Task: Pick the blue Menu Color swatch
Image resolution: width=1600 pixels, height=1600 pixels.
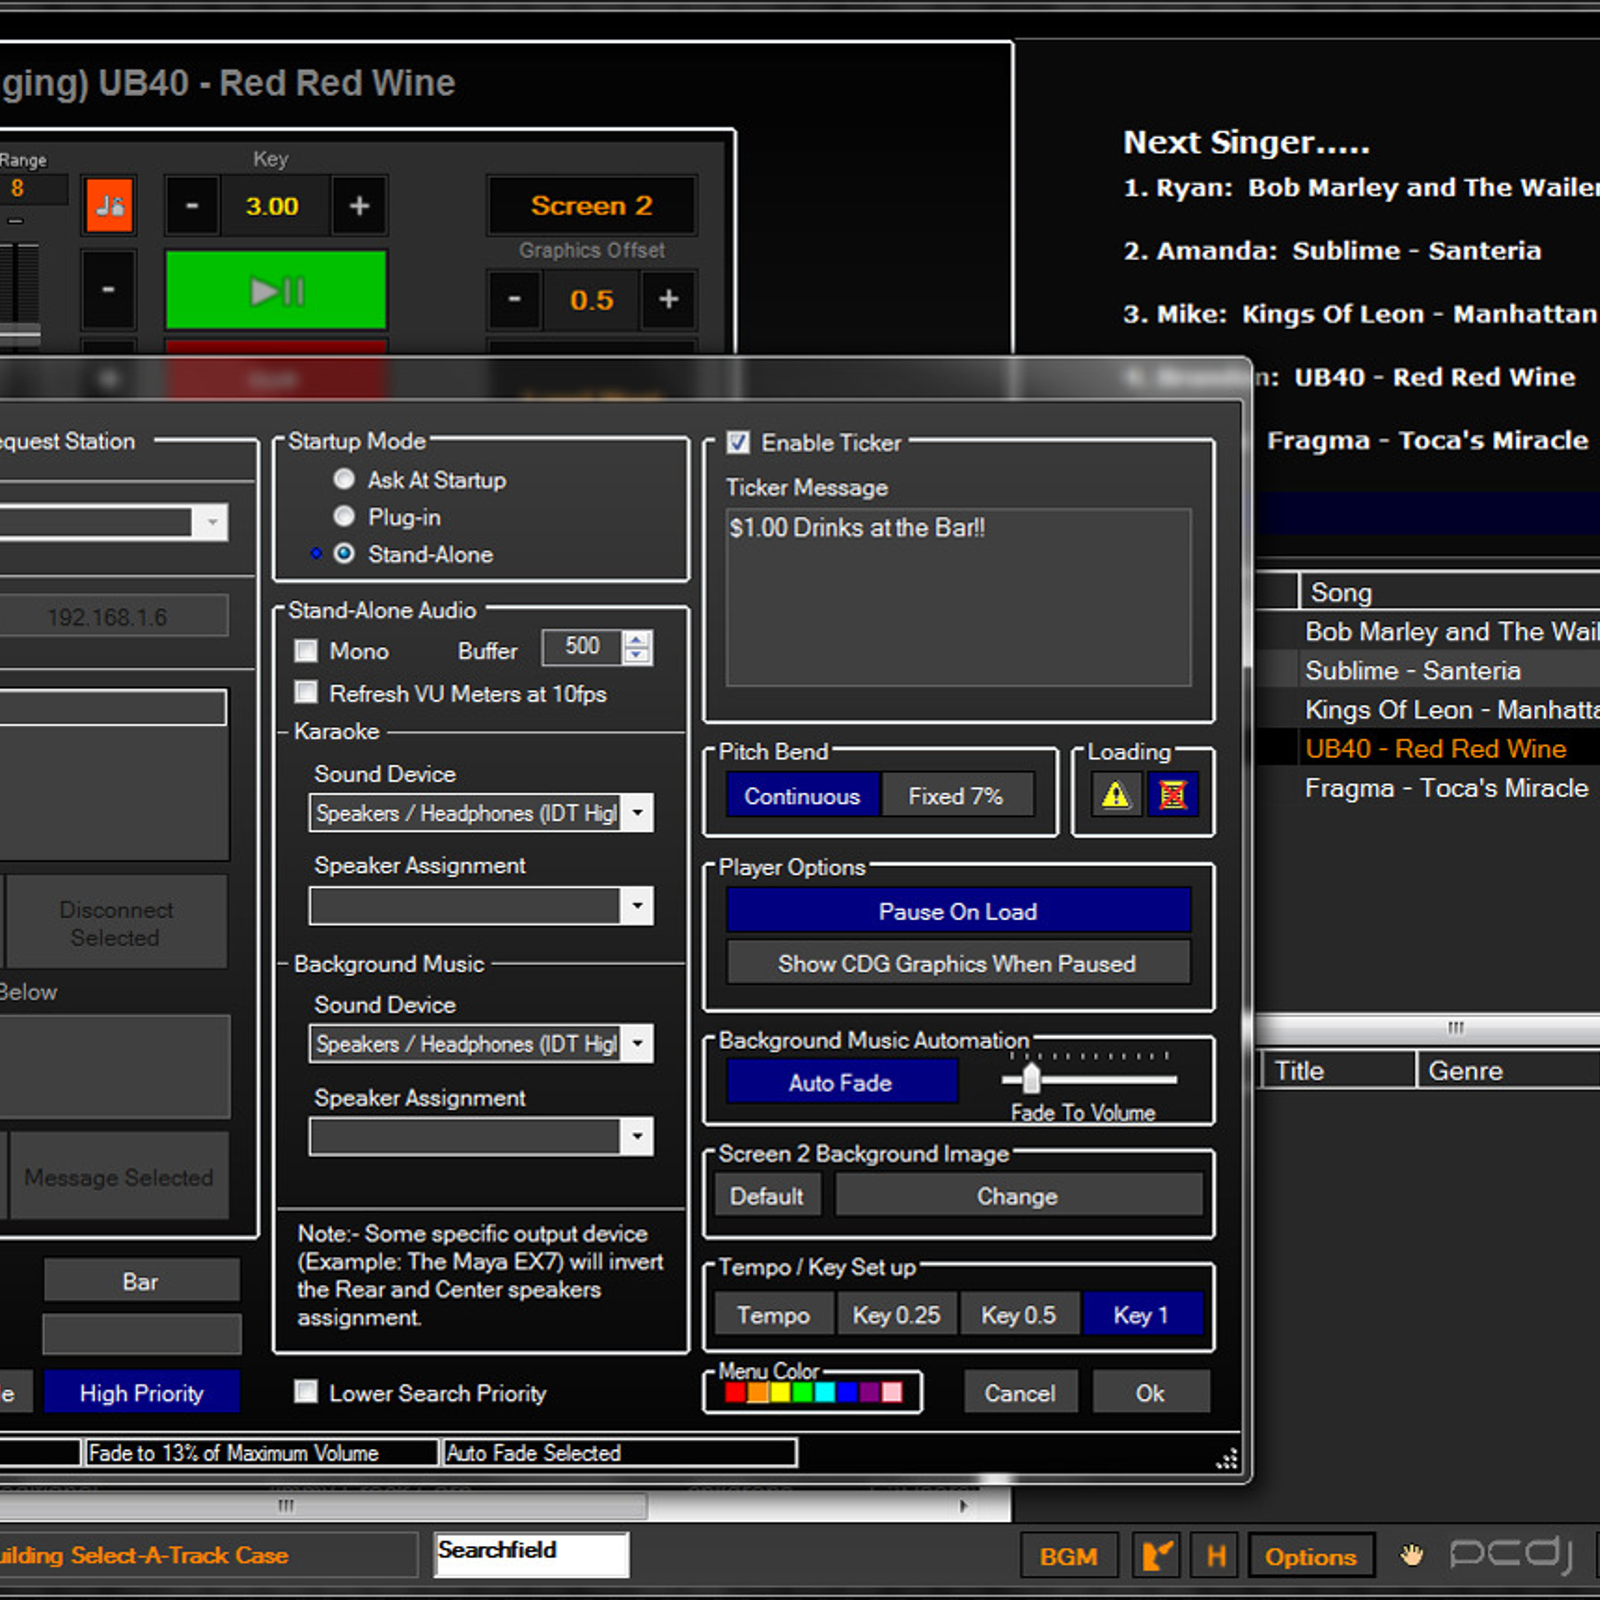Action: pos(847,1392)
